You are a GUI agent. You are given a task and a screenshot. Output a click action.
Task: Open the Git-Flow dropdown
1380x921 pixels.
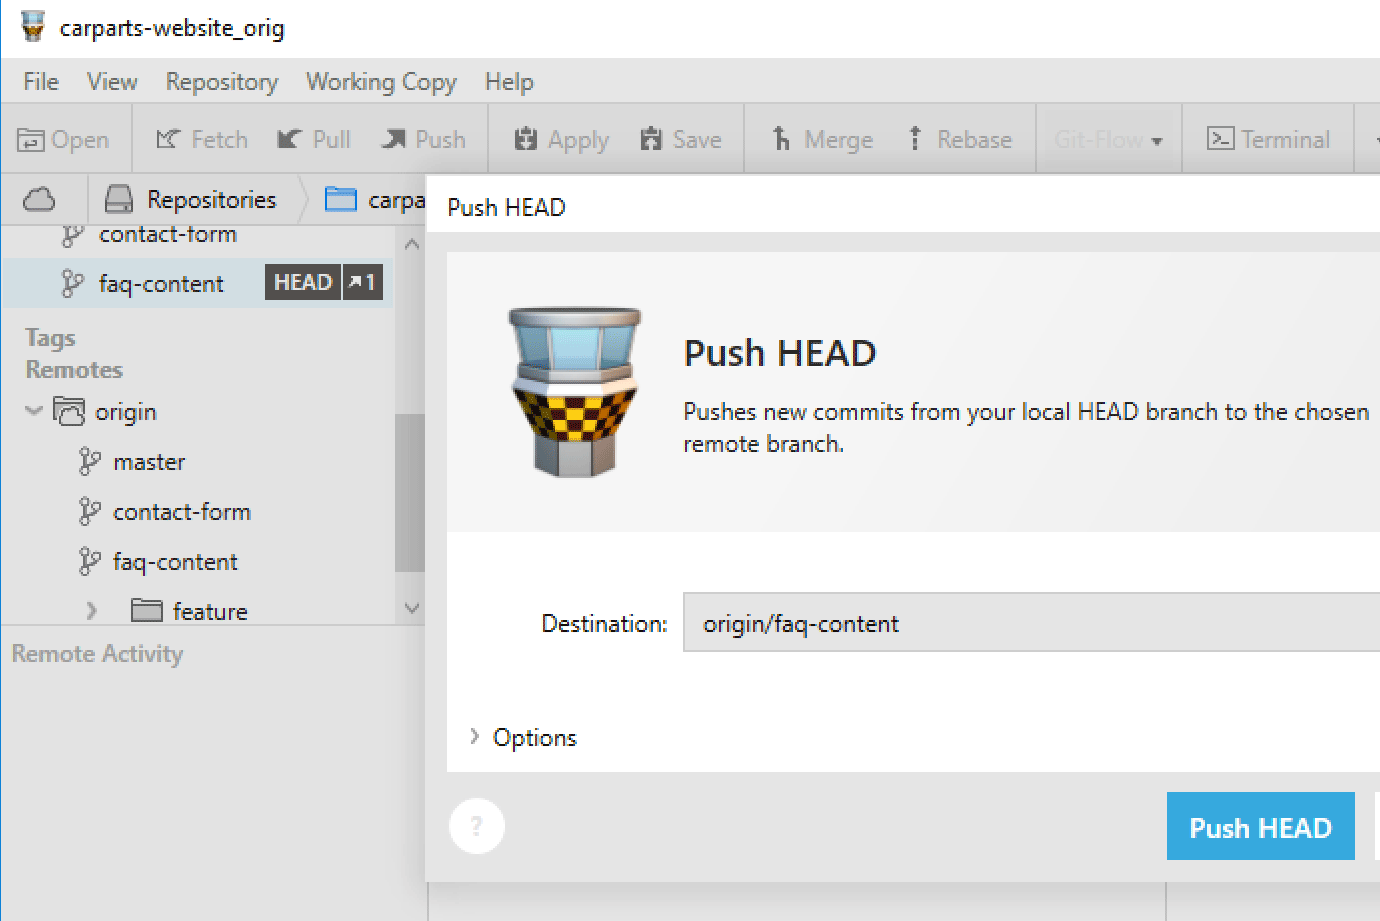tap(1108, 139)
